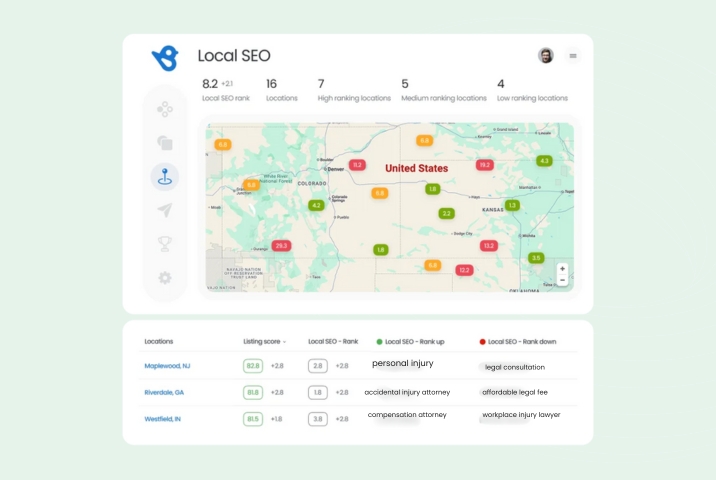Screen dimensions: 716x480
Task: Click the United States map label
Action: point(416,168)
